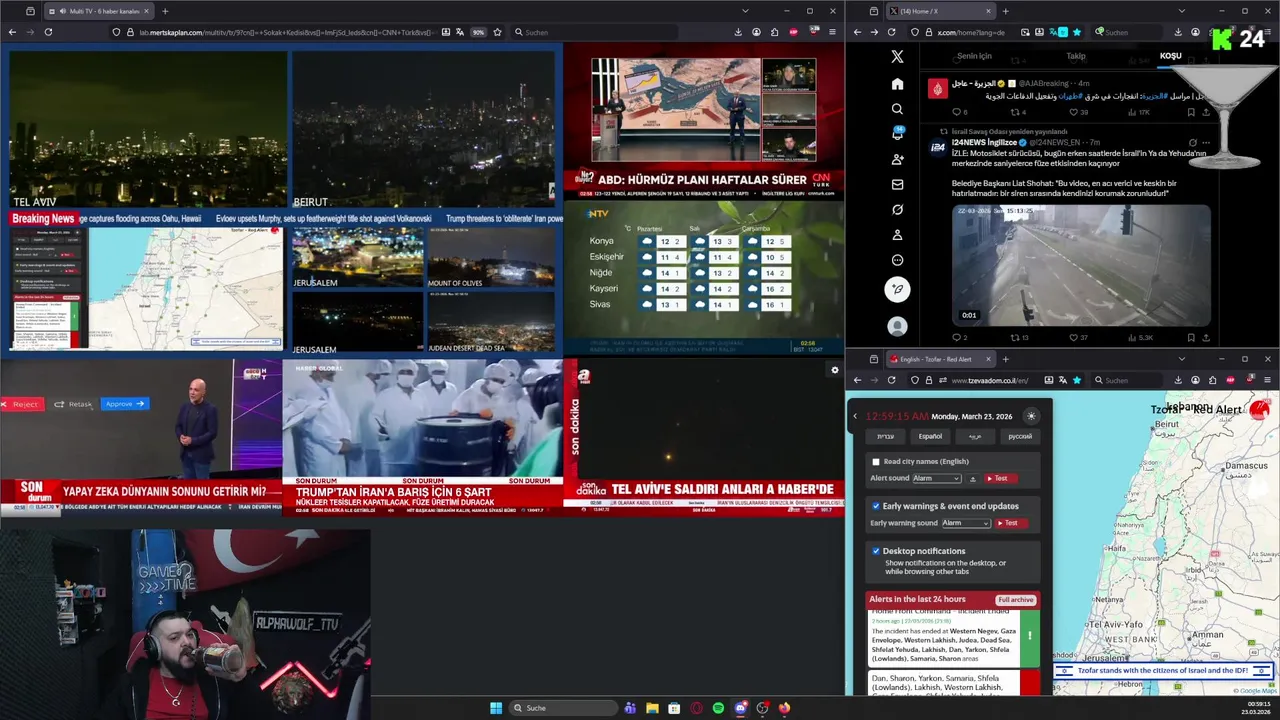The image size is (1280, 720).
Task: Open Firefox menu in Multi TV window
Action: [x=832, y=32]
